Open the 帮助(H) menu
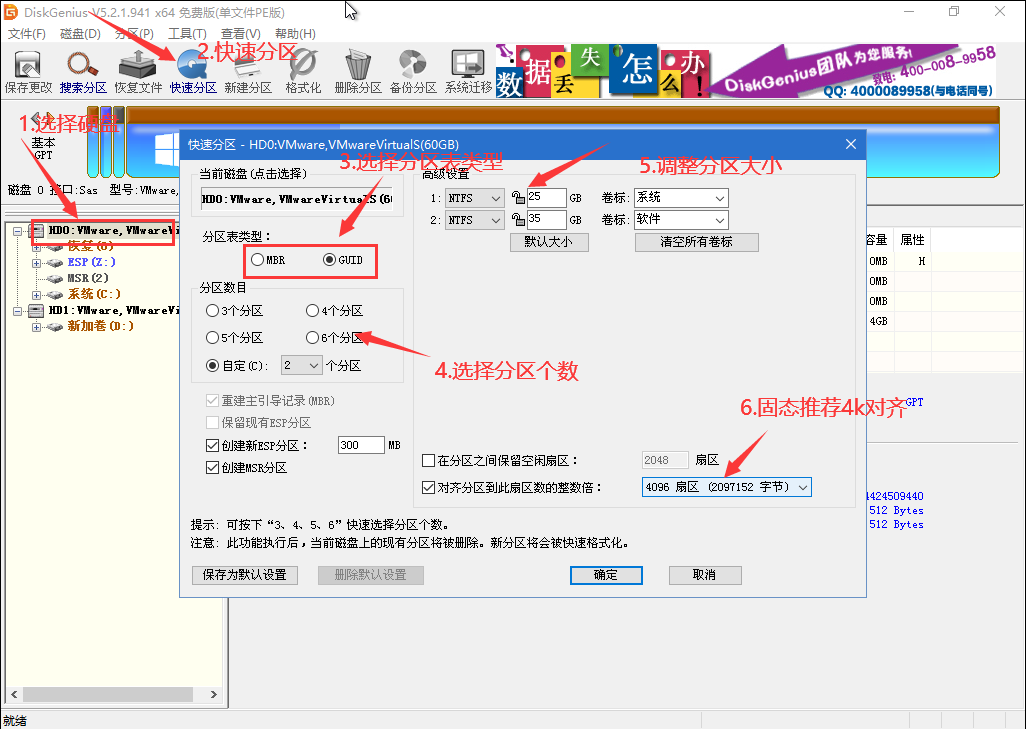The image size is (1026, 729). tap(295, 33)
